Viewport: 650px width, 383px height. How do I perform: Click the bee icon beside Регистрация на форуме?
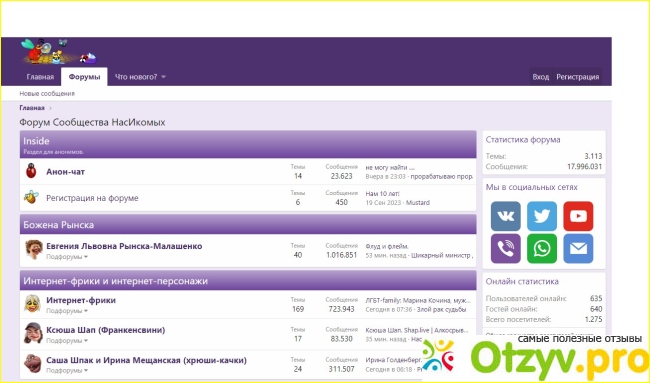31,197
